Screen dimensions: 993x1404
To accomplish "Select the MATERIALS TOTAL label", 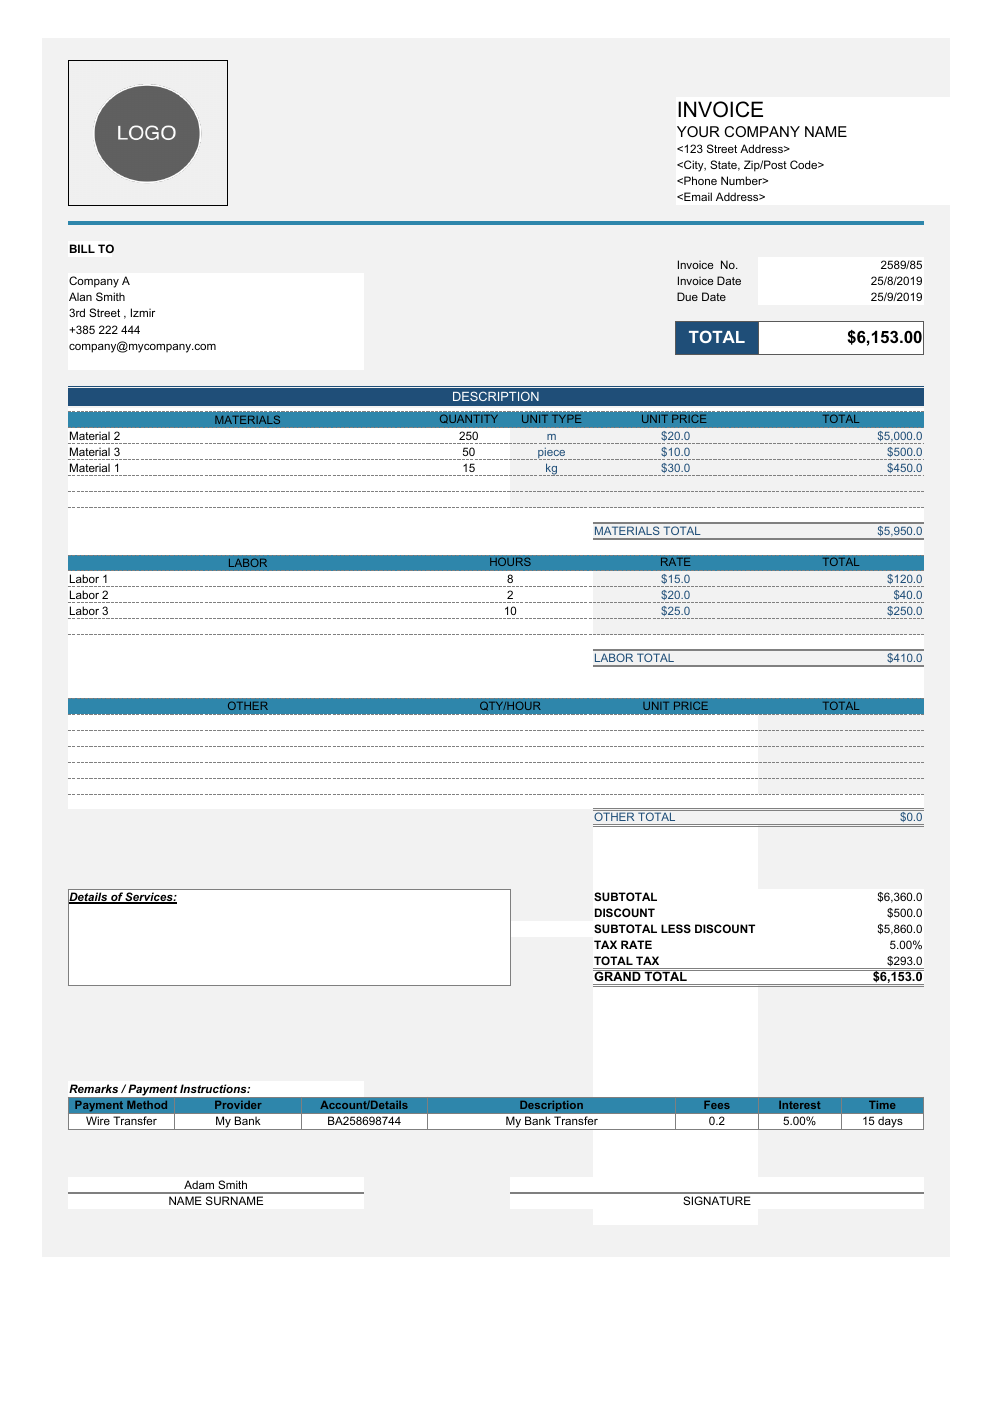I will (x=647, y=531).
